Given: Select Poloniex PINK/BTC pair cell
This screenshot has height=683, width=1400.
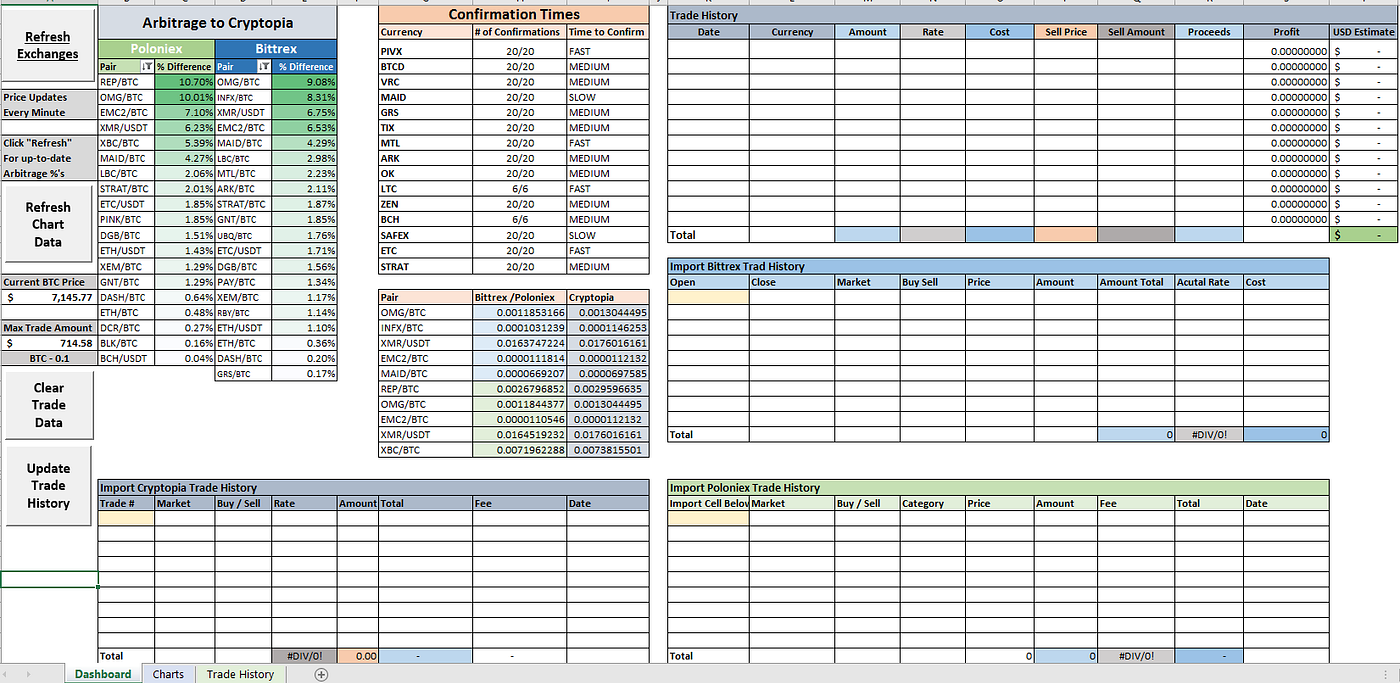Looking at the screenshot, I should click(x=126, y=219).
